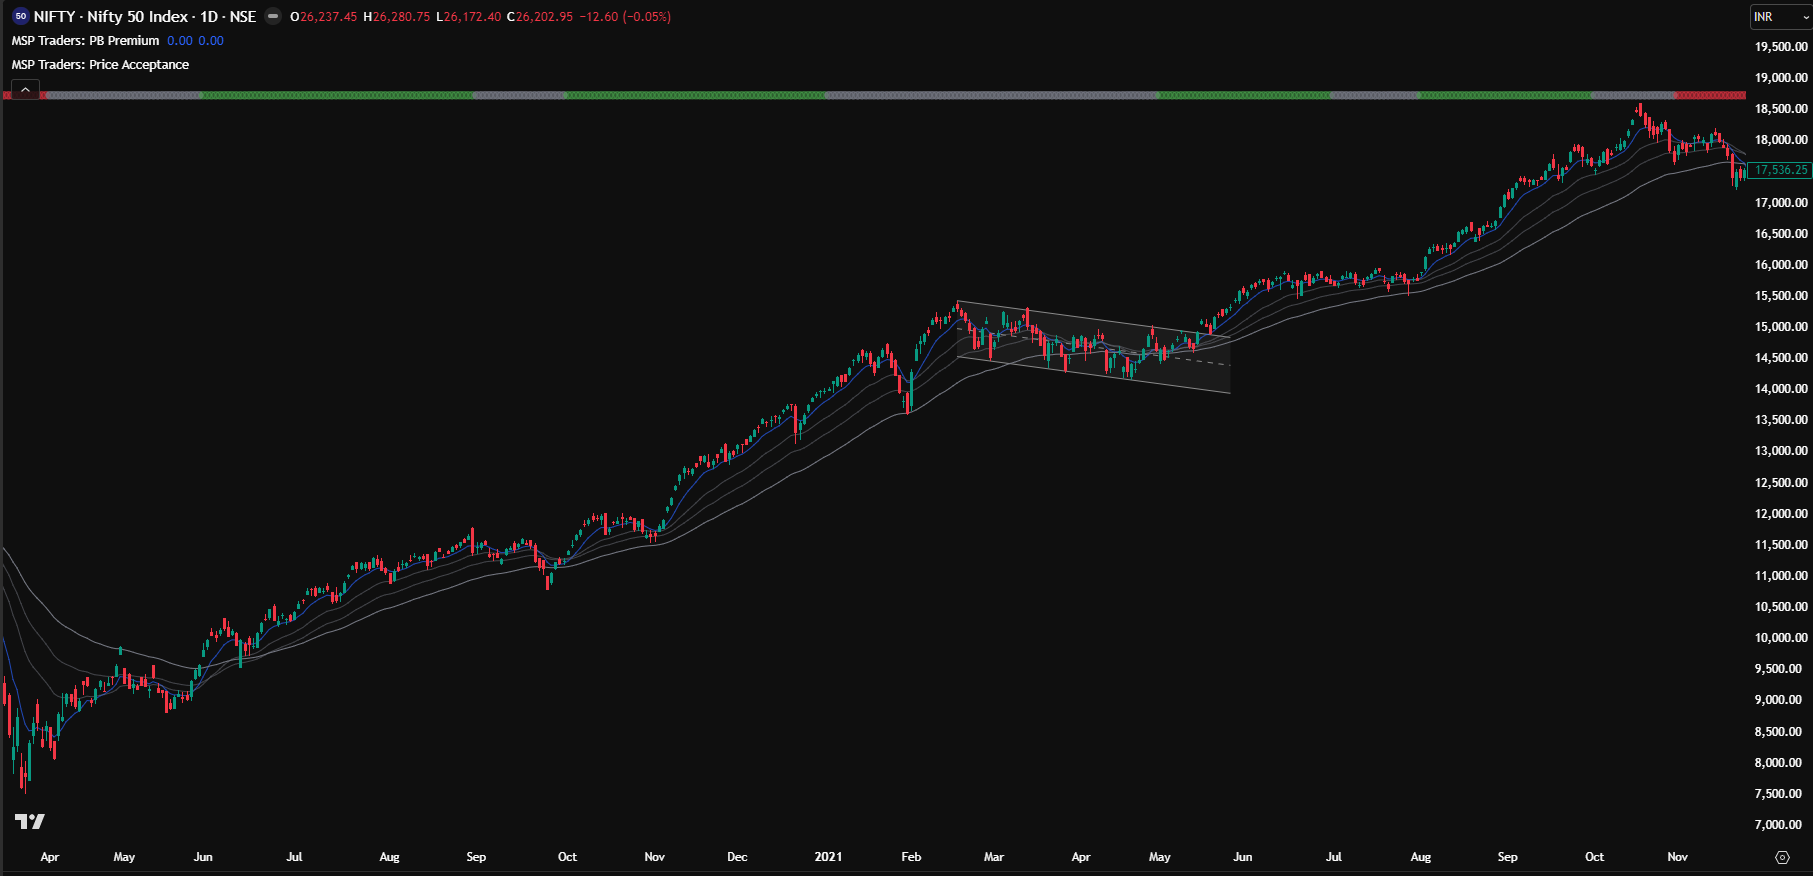Click the Nifty 50 symbol logo badge
Screen dimensions: 1813x876
tap(20, 17)
